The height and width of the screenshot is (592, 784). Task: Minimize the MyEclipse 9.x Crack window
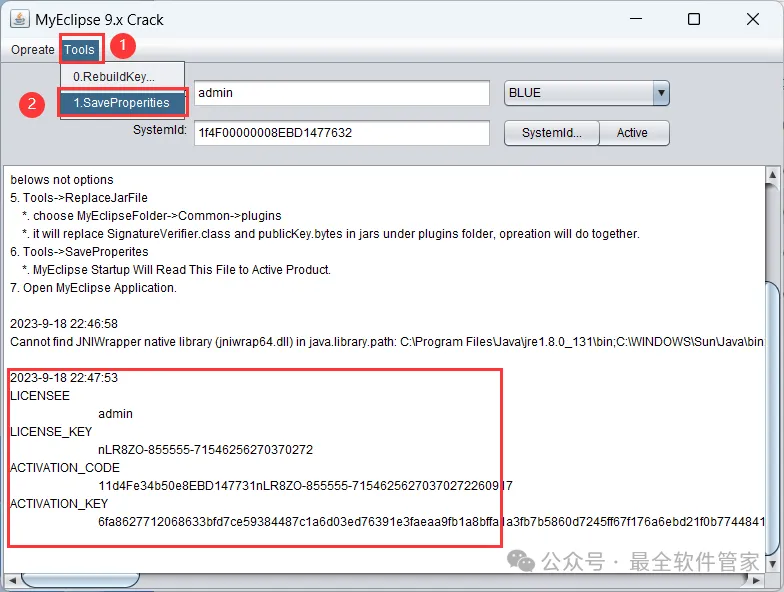636,19
